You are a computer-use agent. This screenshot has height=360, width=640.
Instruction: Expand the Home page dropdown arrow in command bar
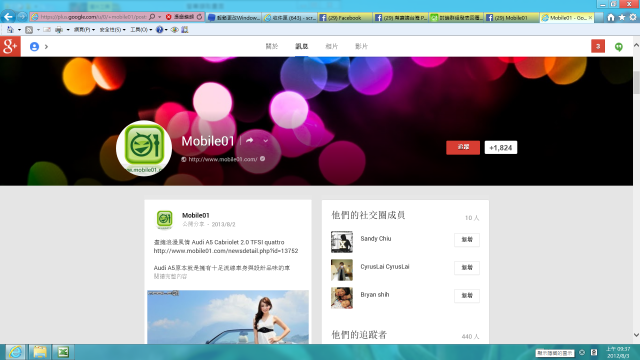point(19,30)
